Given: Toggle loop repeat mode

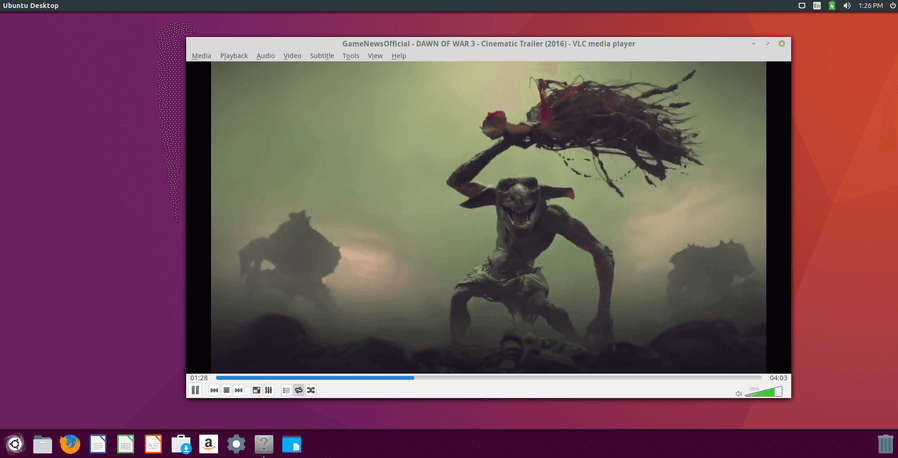Looking at the screenshot, I should 298,390.
